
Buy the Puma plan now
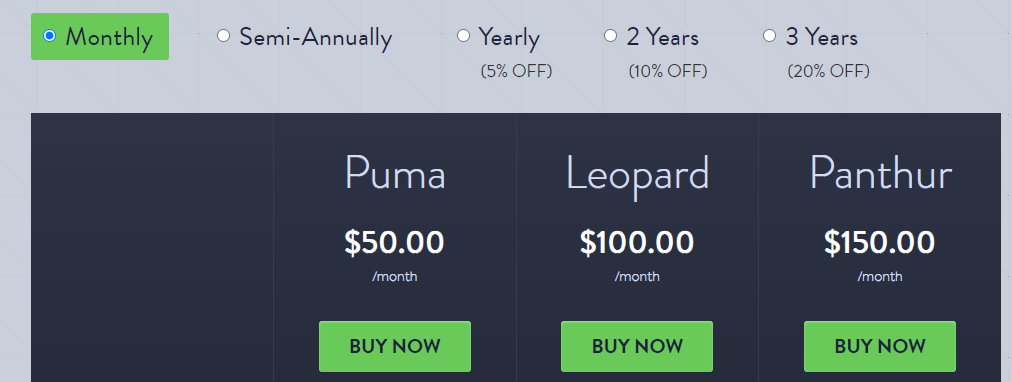click(x=395, y=347)
